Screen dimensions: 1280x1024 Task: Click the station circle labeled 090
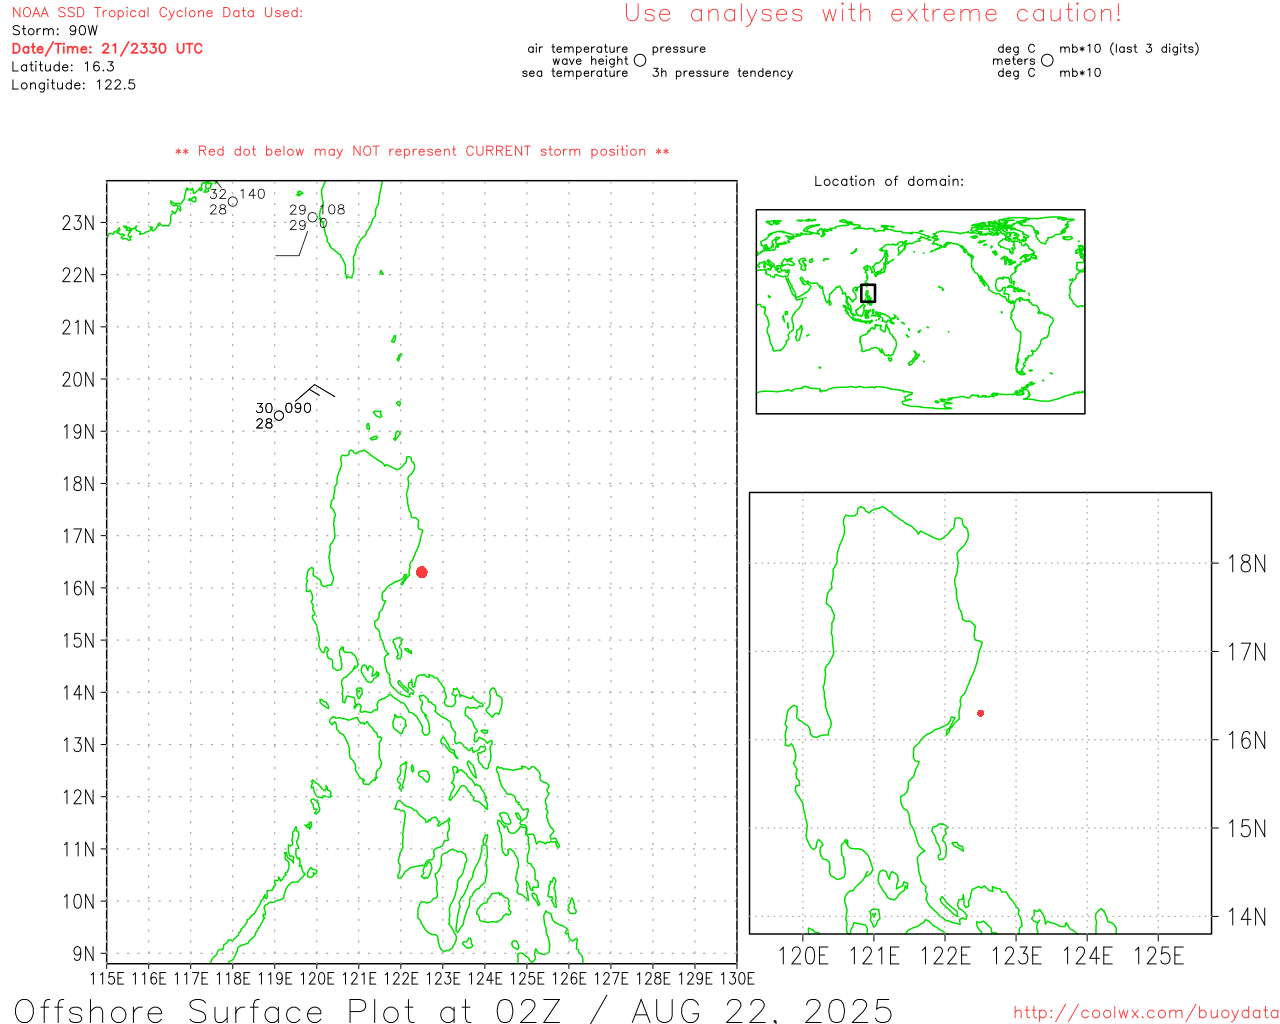tap(279, 415)
